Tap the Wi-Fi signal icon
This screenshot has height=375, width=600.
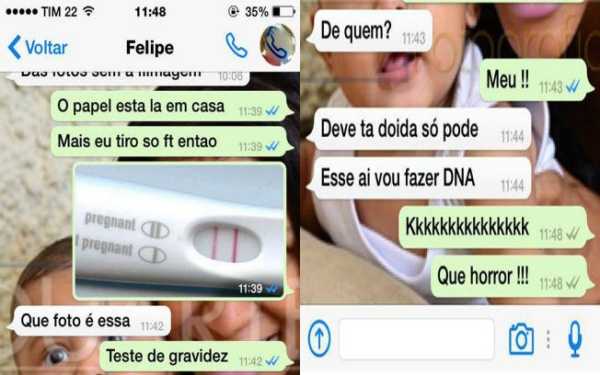[89, 11]
